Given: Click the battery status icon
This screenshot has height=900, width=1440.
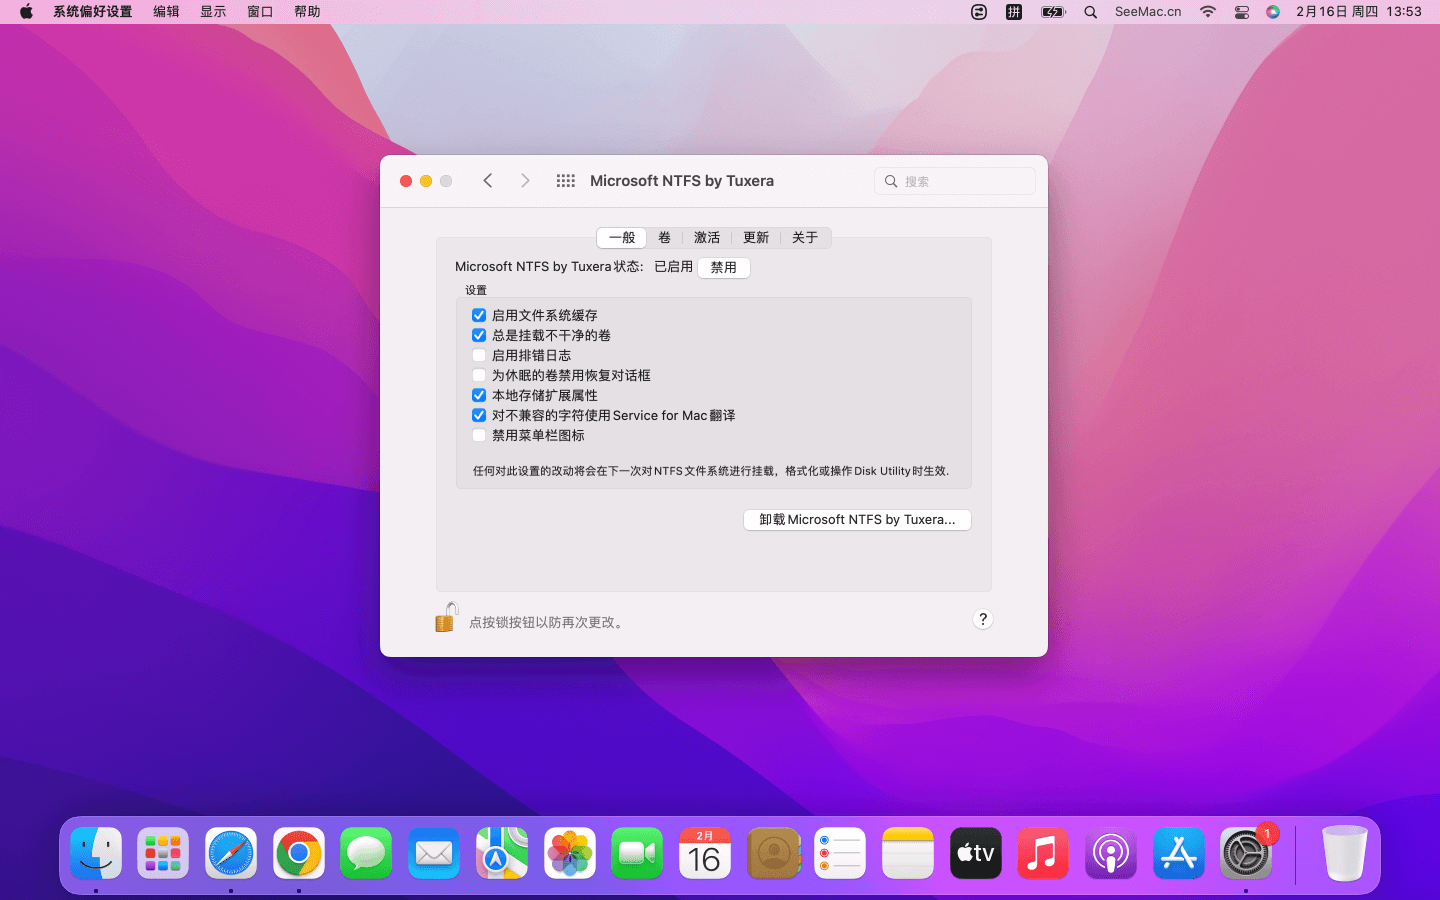Looking at the screenshot, I should coord(1053,12).
